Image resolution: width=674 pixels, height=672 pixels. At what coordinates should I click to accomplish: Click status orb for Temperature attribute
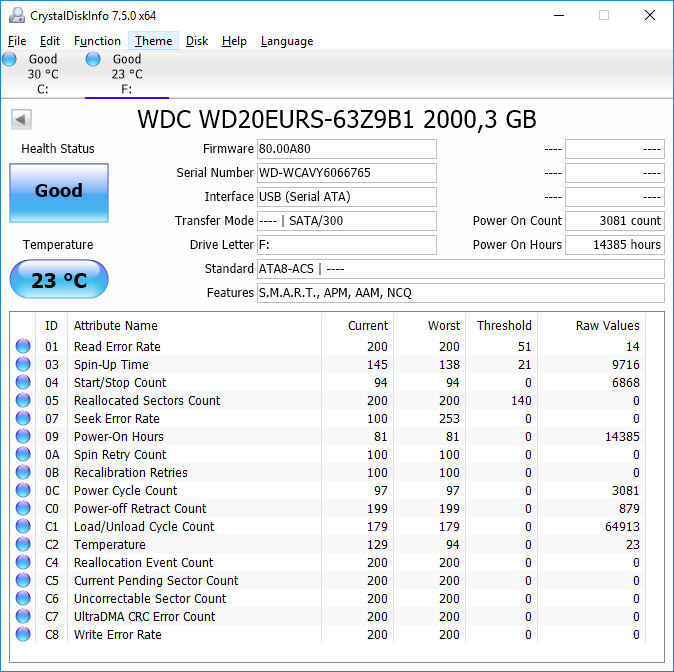(23, 544)
